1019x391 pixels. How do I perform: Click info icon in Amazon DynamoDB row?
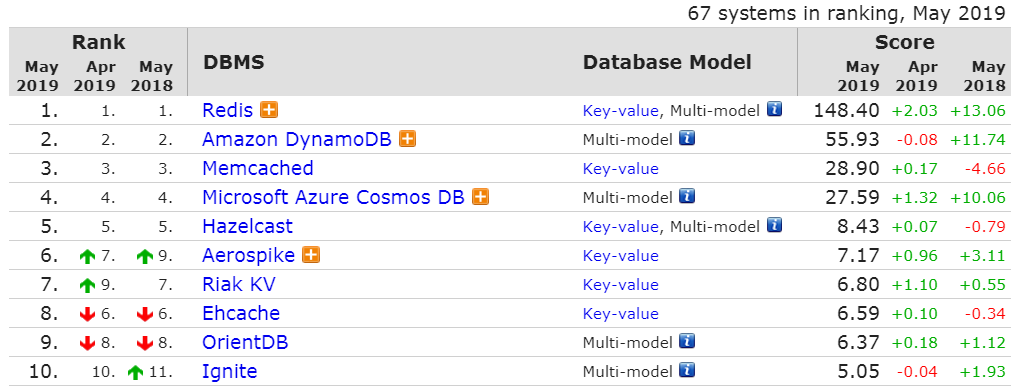[687, 138]
